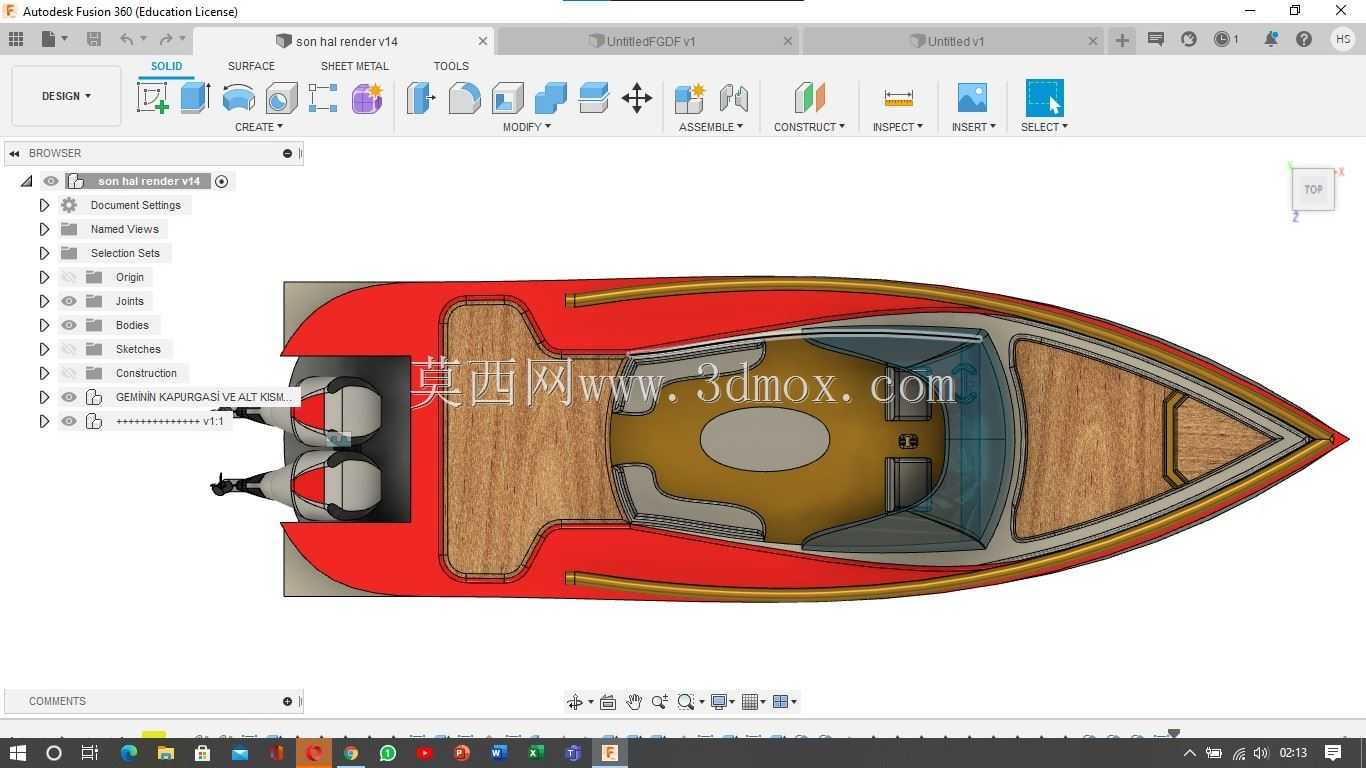Select the Measure tool
The width and height of the screenshot is (1366, 768).
coord(898,98)
